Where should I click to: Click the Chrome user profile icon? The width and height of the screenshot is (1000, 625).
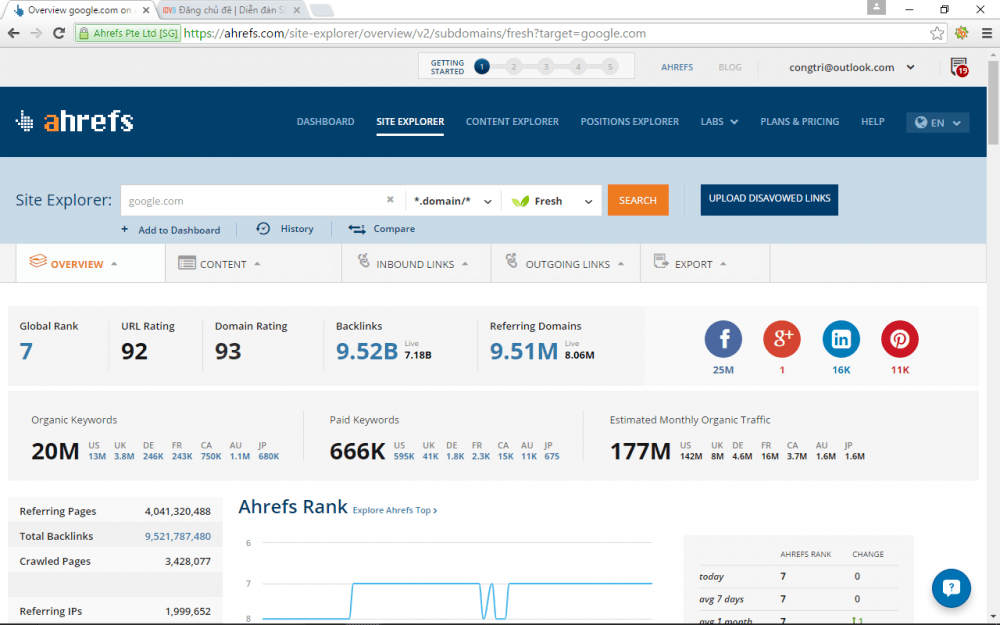[876, 8]
